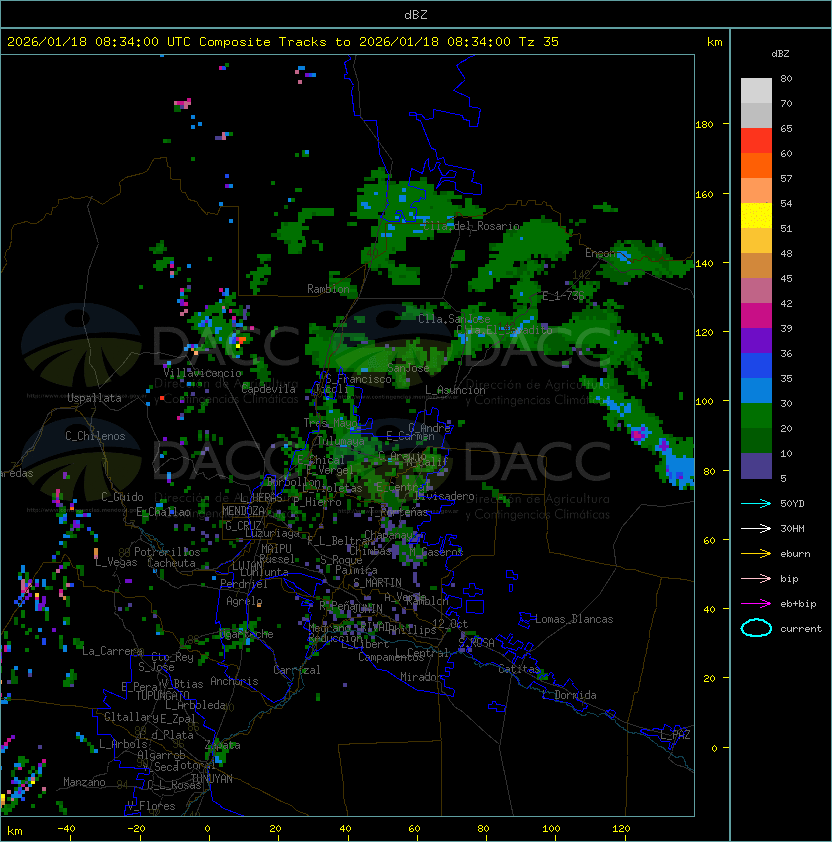
Task: Click the pink bip arrow legend icon
Action: [756, 578]
